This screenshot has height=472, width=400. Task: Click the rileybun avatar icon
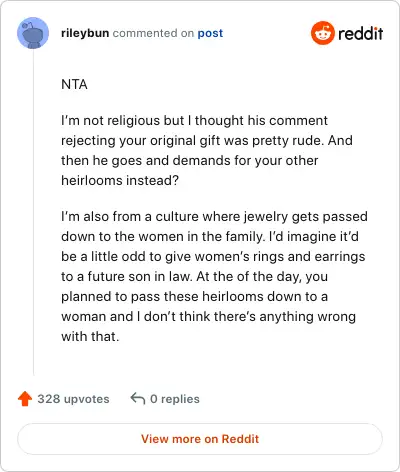pos(33,33)
